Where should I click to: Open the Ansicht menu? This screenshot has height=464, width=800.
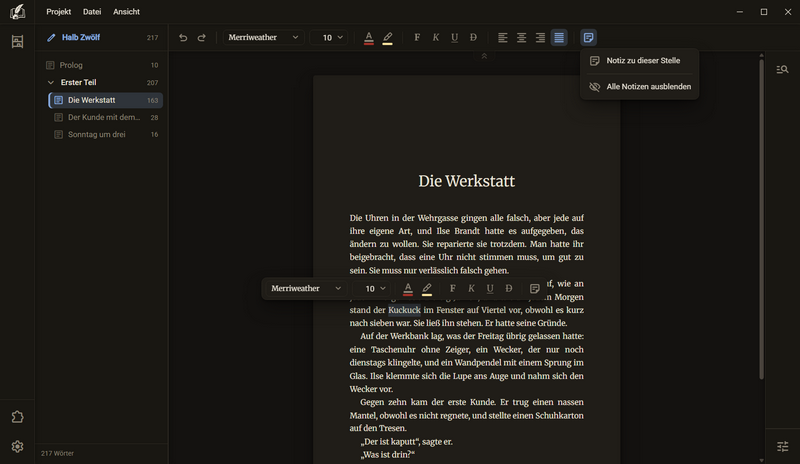(127, 11)
